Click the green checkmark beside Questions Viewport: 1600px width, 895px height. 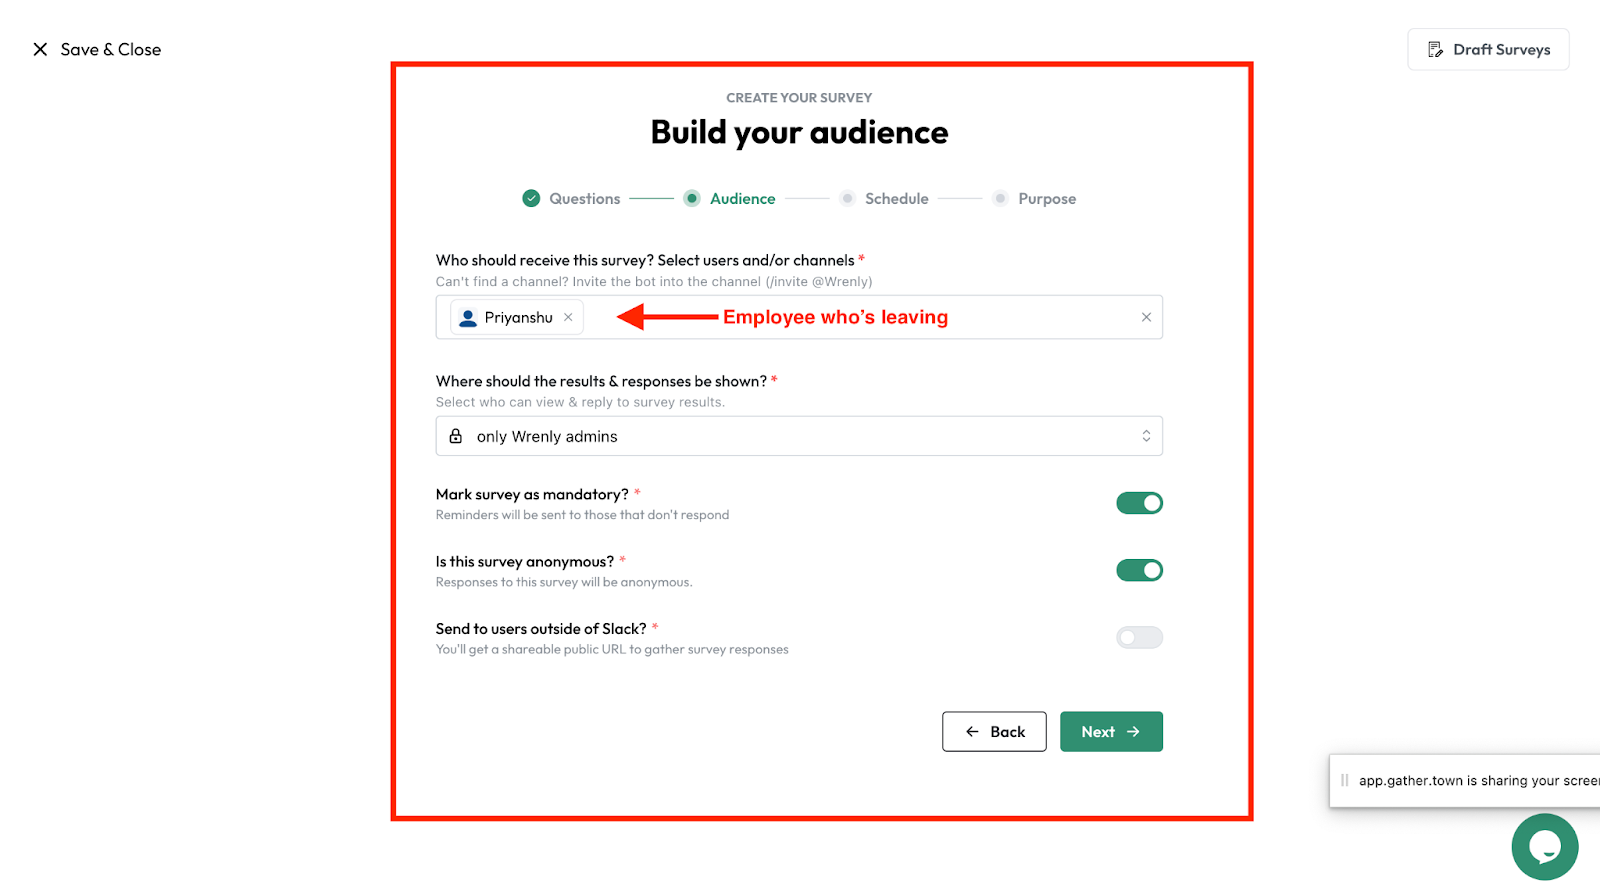(531, 198)
